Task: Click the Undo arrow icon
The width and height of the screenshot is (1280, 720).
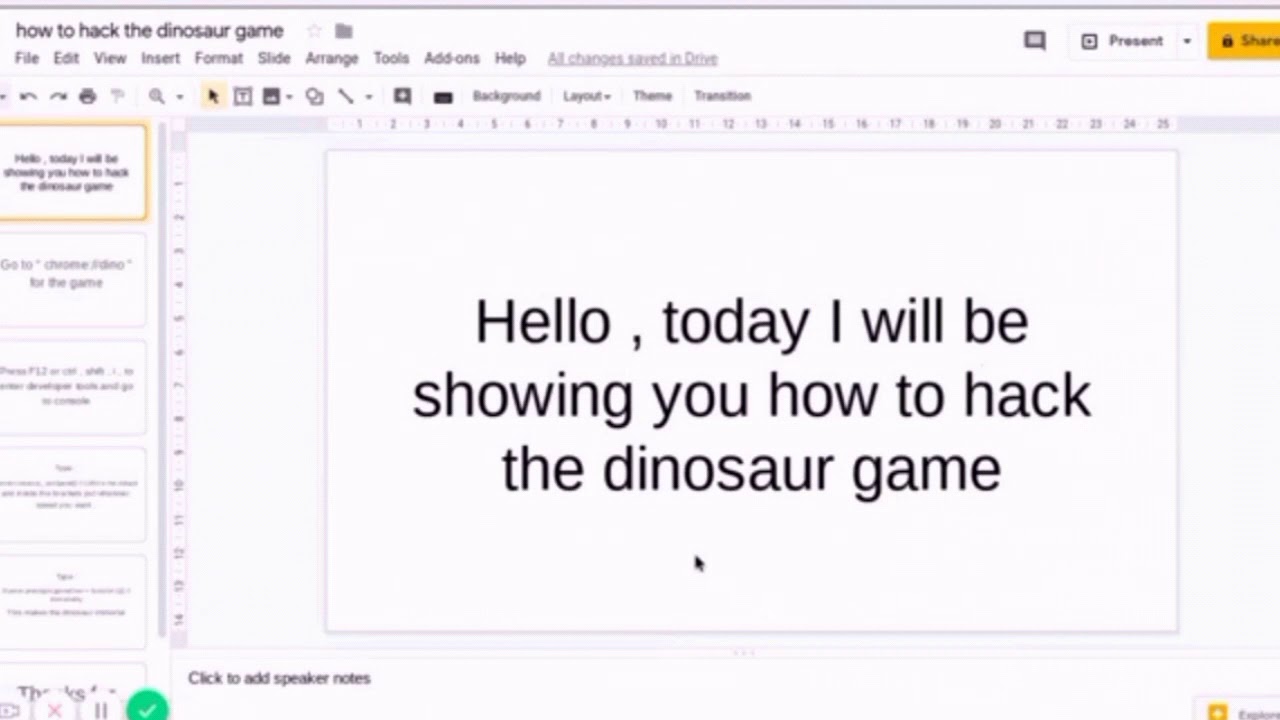Action: (28, 96)
